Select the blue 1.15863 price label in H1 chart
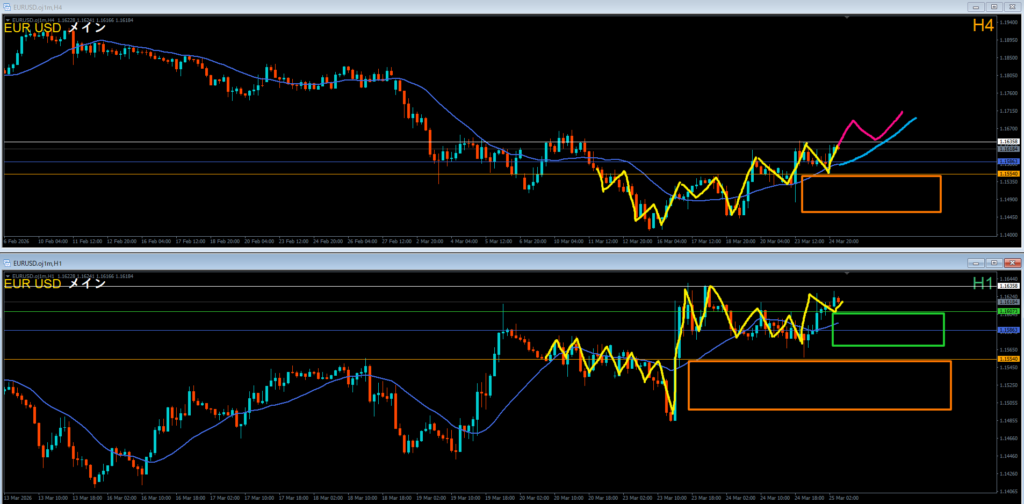This screenshot has width=1024, height=504. (1009, 330)
